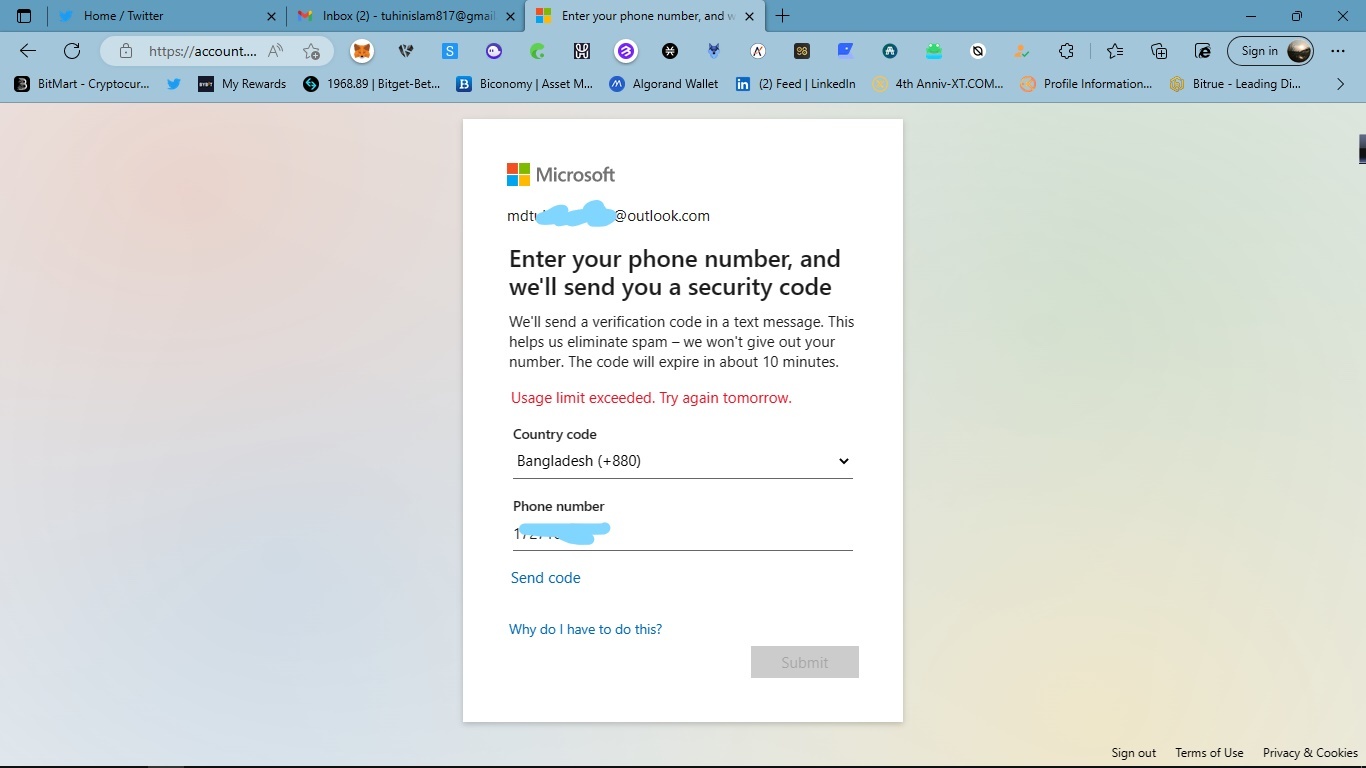Open the Biconomy Asset bookmark
This screenshot has height=768, width=1366.
[525, 84]
